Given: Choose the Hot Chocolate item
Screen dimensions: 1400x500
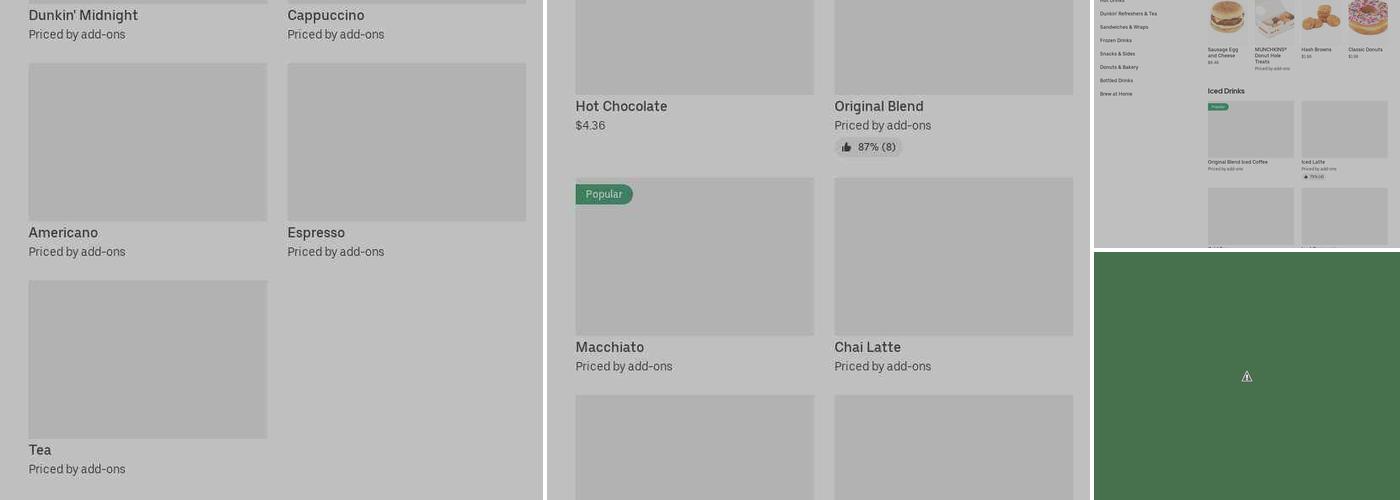Looking at the screenshot, I should click(x=621, y=107).
